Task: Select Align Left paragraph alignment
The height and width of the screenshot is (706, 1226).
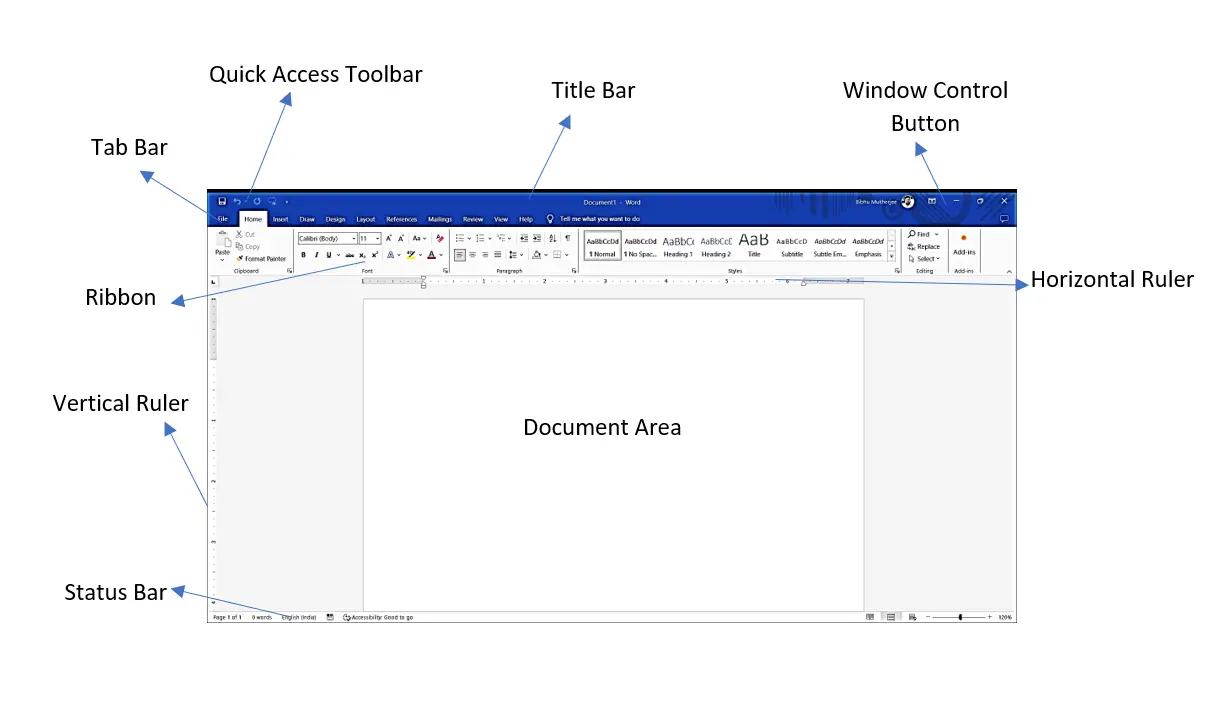Action: point(460,255)
